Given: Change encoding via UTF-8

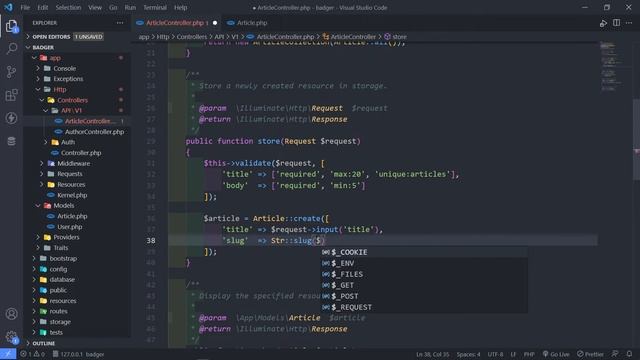Looking at the screenshot, I should [496, 354].
